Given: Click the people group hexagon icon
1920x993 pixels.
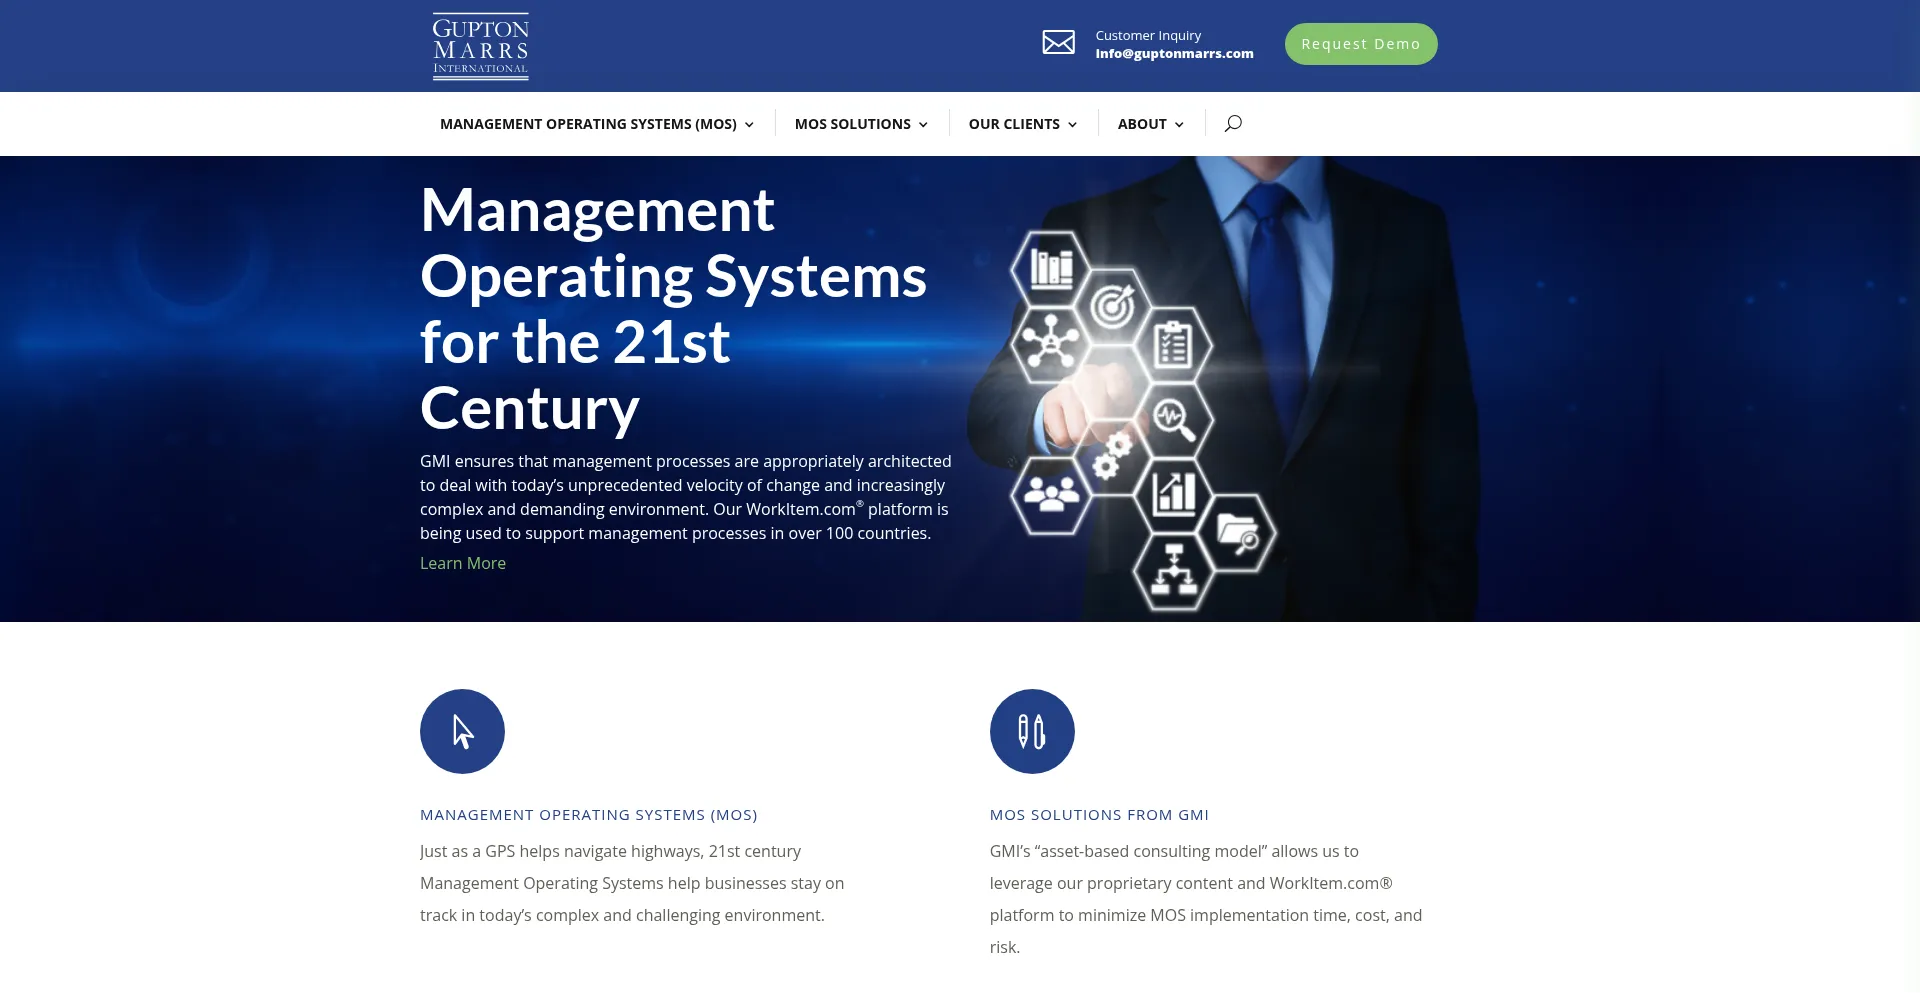Looking at the screenshot, I should click(x=1051, y=494).
